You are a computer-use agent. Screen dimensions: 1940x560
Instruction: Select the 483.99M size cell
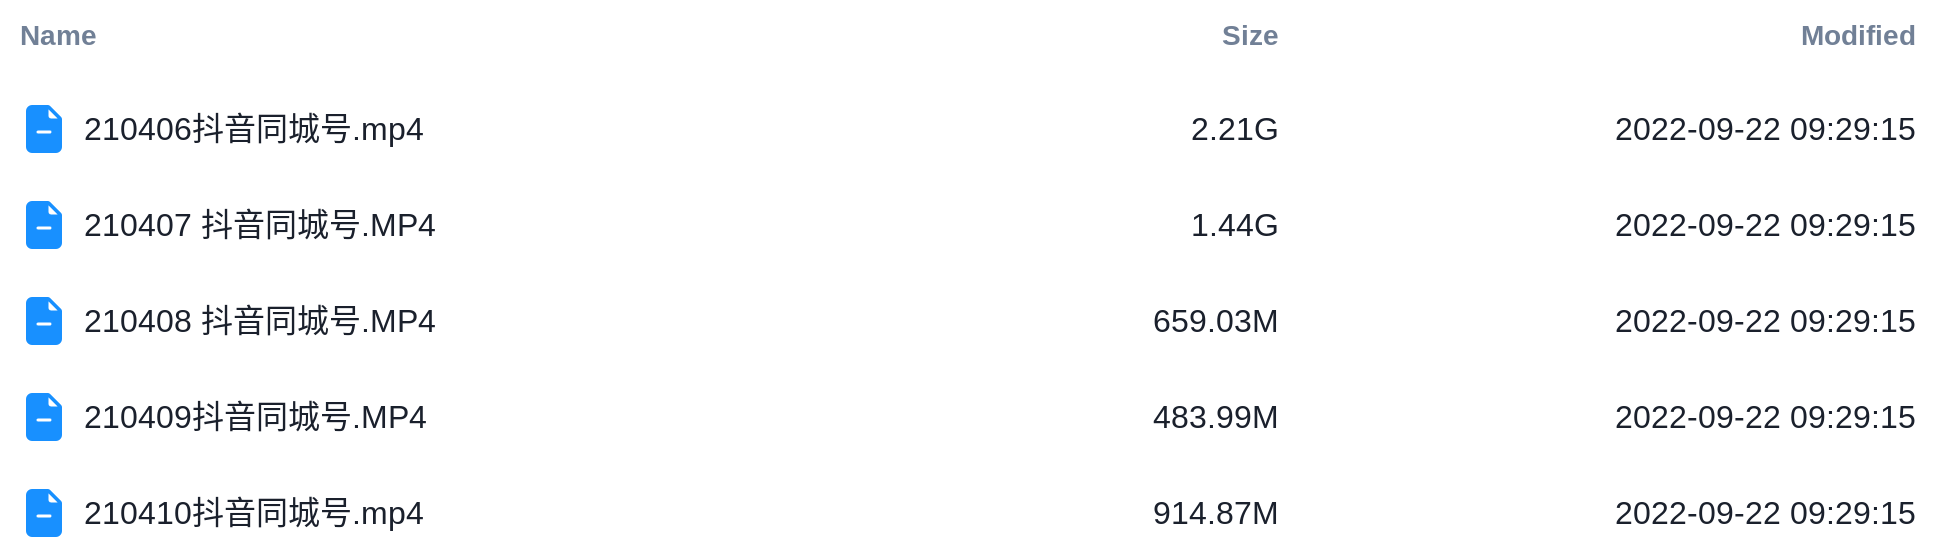(x=1216, y=417)
